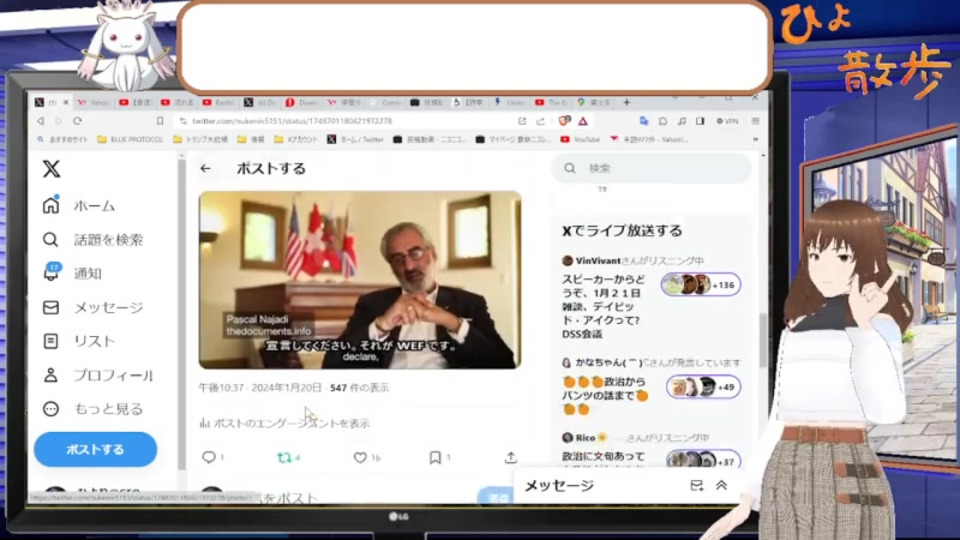The image size is (960, 540).
Task: Close the active X tab
Action: pos(66,102)
